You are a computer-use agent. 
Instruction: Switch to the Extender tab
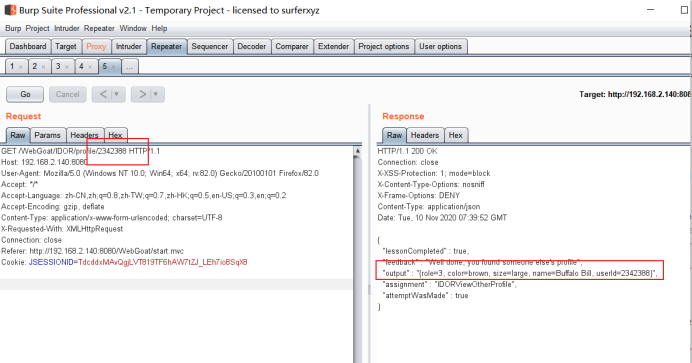pos(333,46)
